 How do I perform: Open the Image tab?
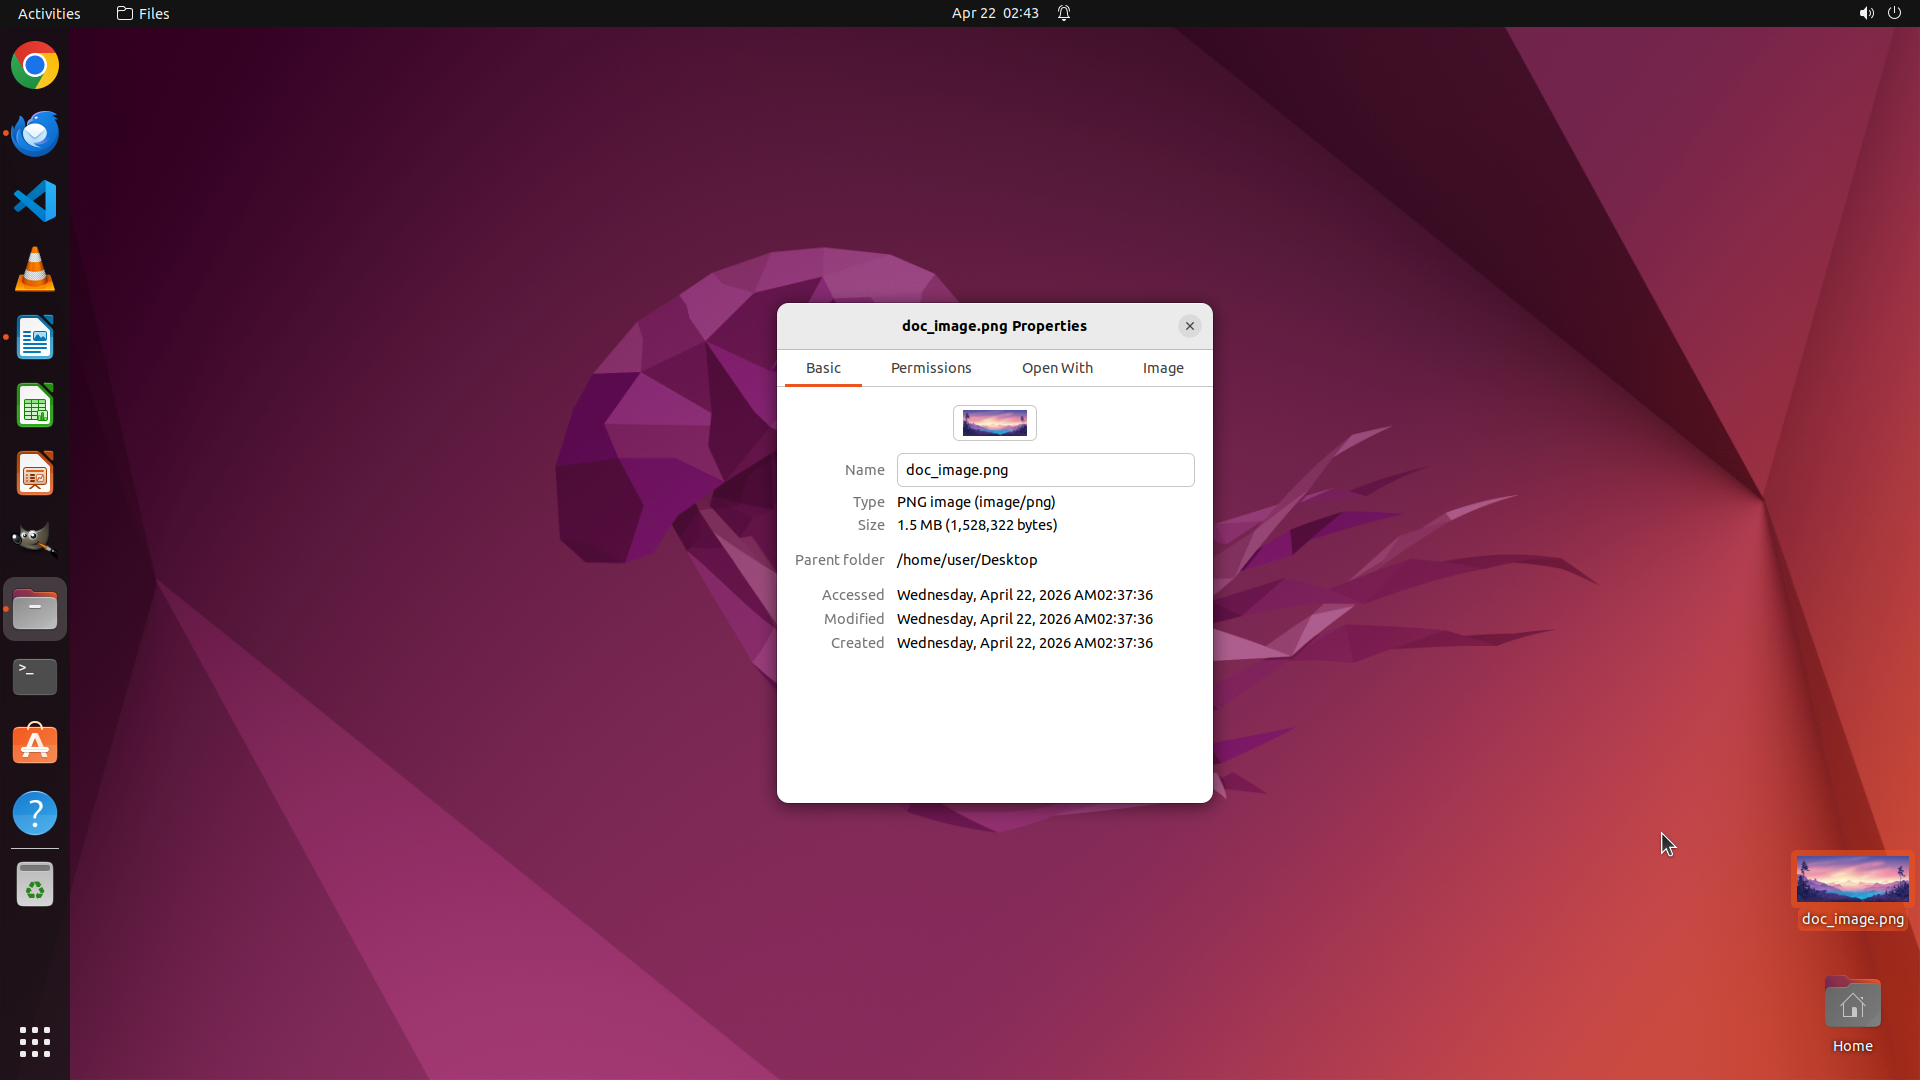[x=1163, y=368]
